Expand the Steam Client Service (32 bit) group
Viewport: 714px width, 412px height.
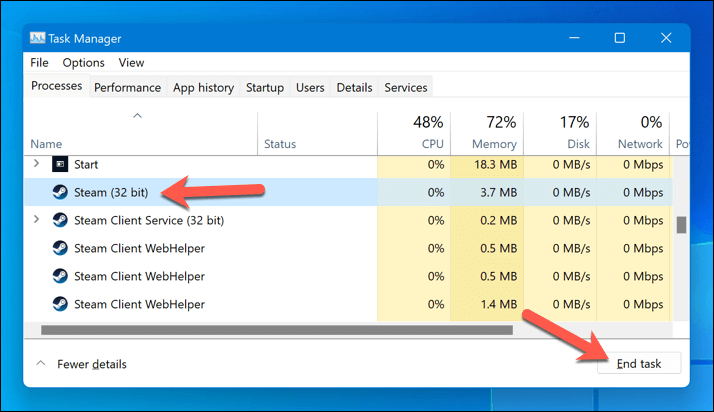[x=38, y=220]
